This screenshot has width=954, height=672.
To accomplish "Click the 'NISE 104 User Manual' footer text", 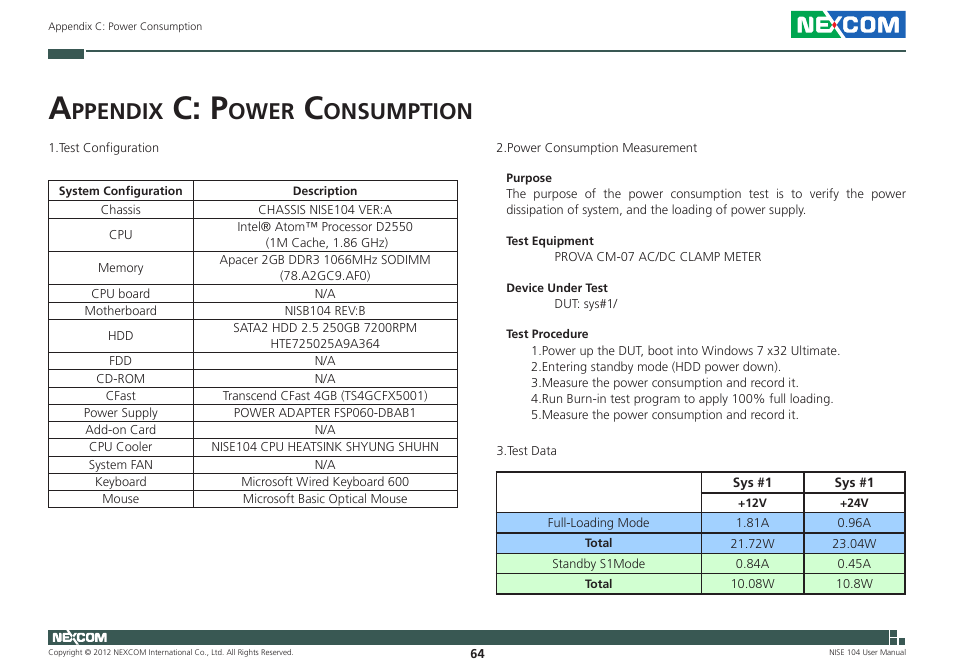I will (867, 653).
